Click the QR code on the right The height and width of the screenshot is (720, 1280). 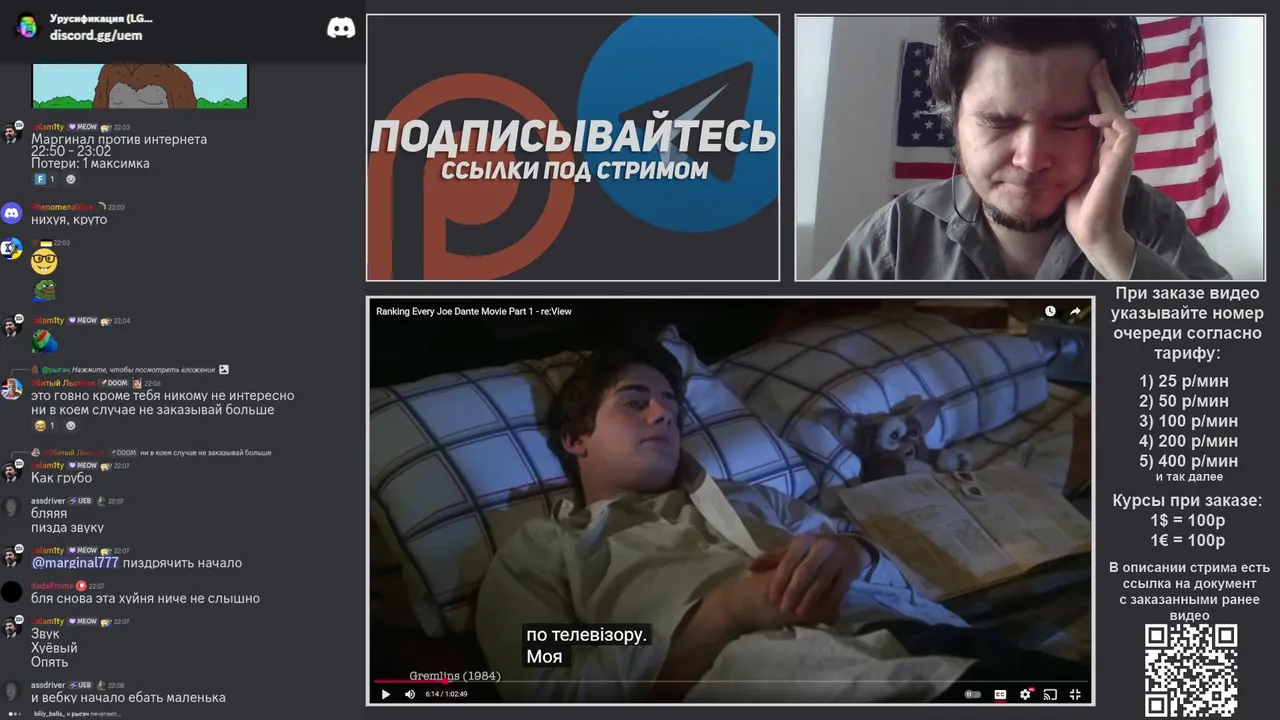1190,671
